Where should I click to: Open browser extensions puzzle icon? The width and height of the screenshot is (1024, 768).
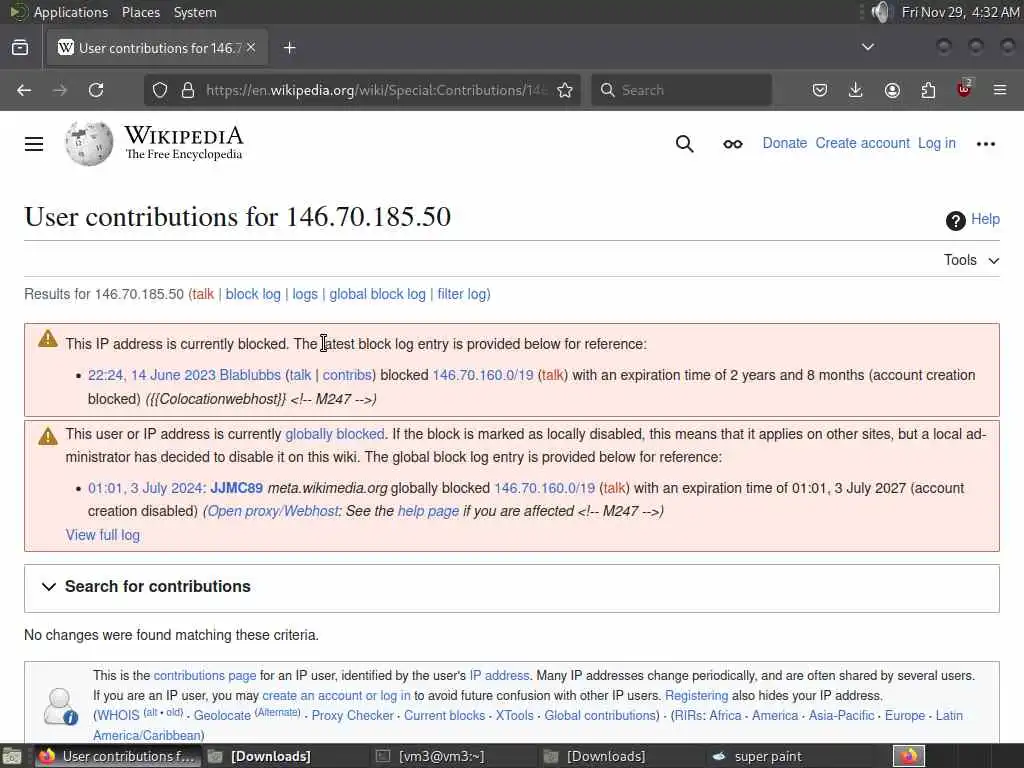(928, 90)
